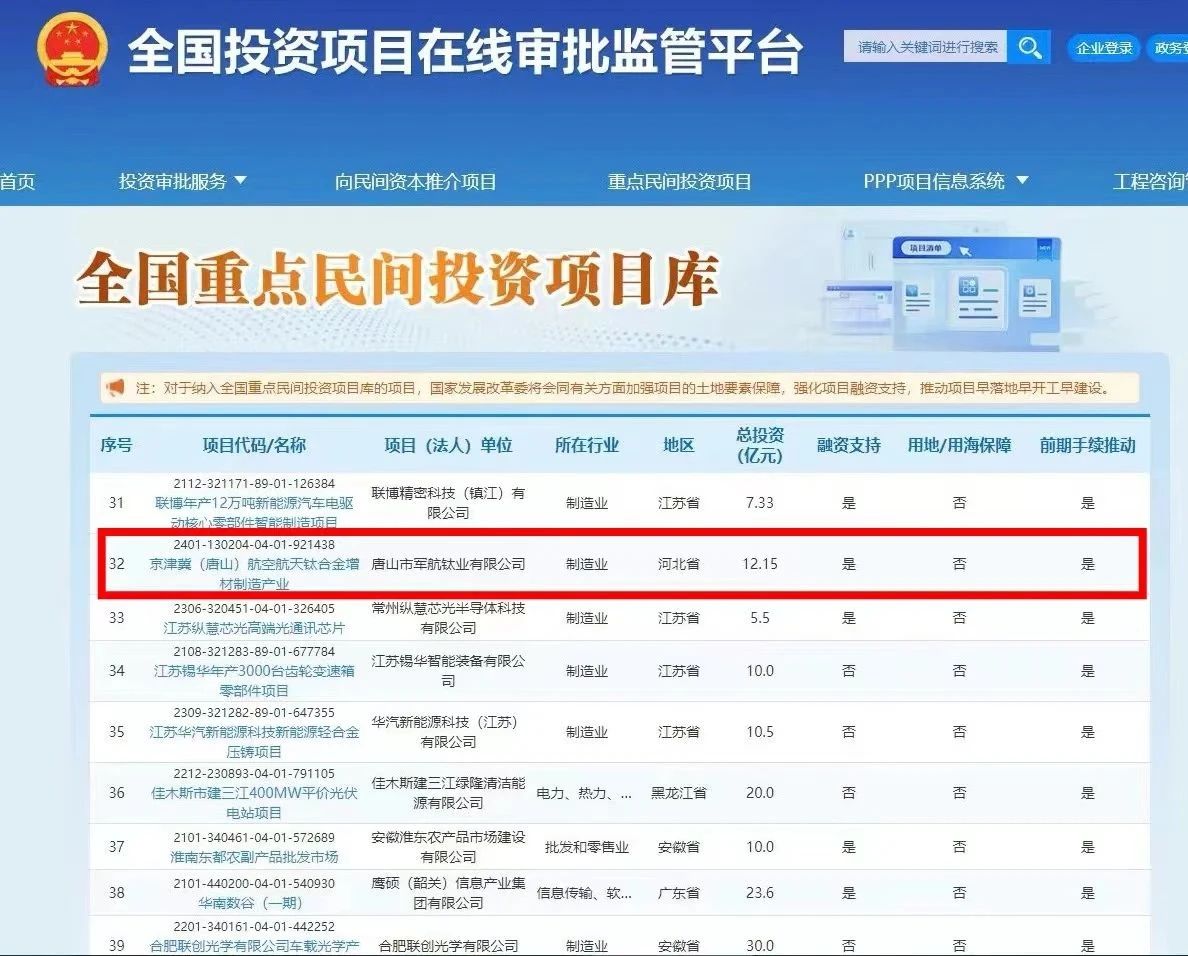Expand the PPP项目信息系统 dropdown menu
This screenshot has height=956, width=1188.
point(946,181)
